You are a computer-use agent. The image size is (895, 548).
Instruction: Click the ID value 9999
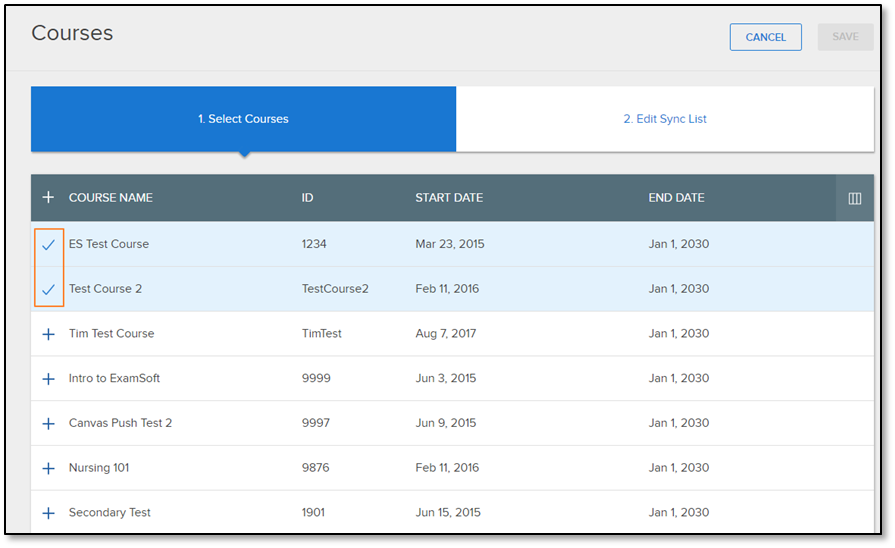[316, 378]
